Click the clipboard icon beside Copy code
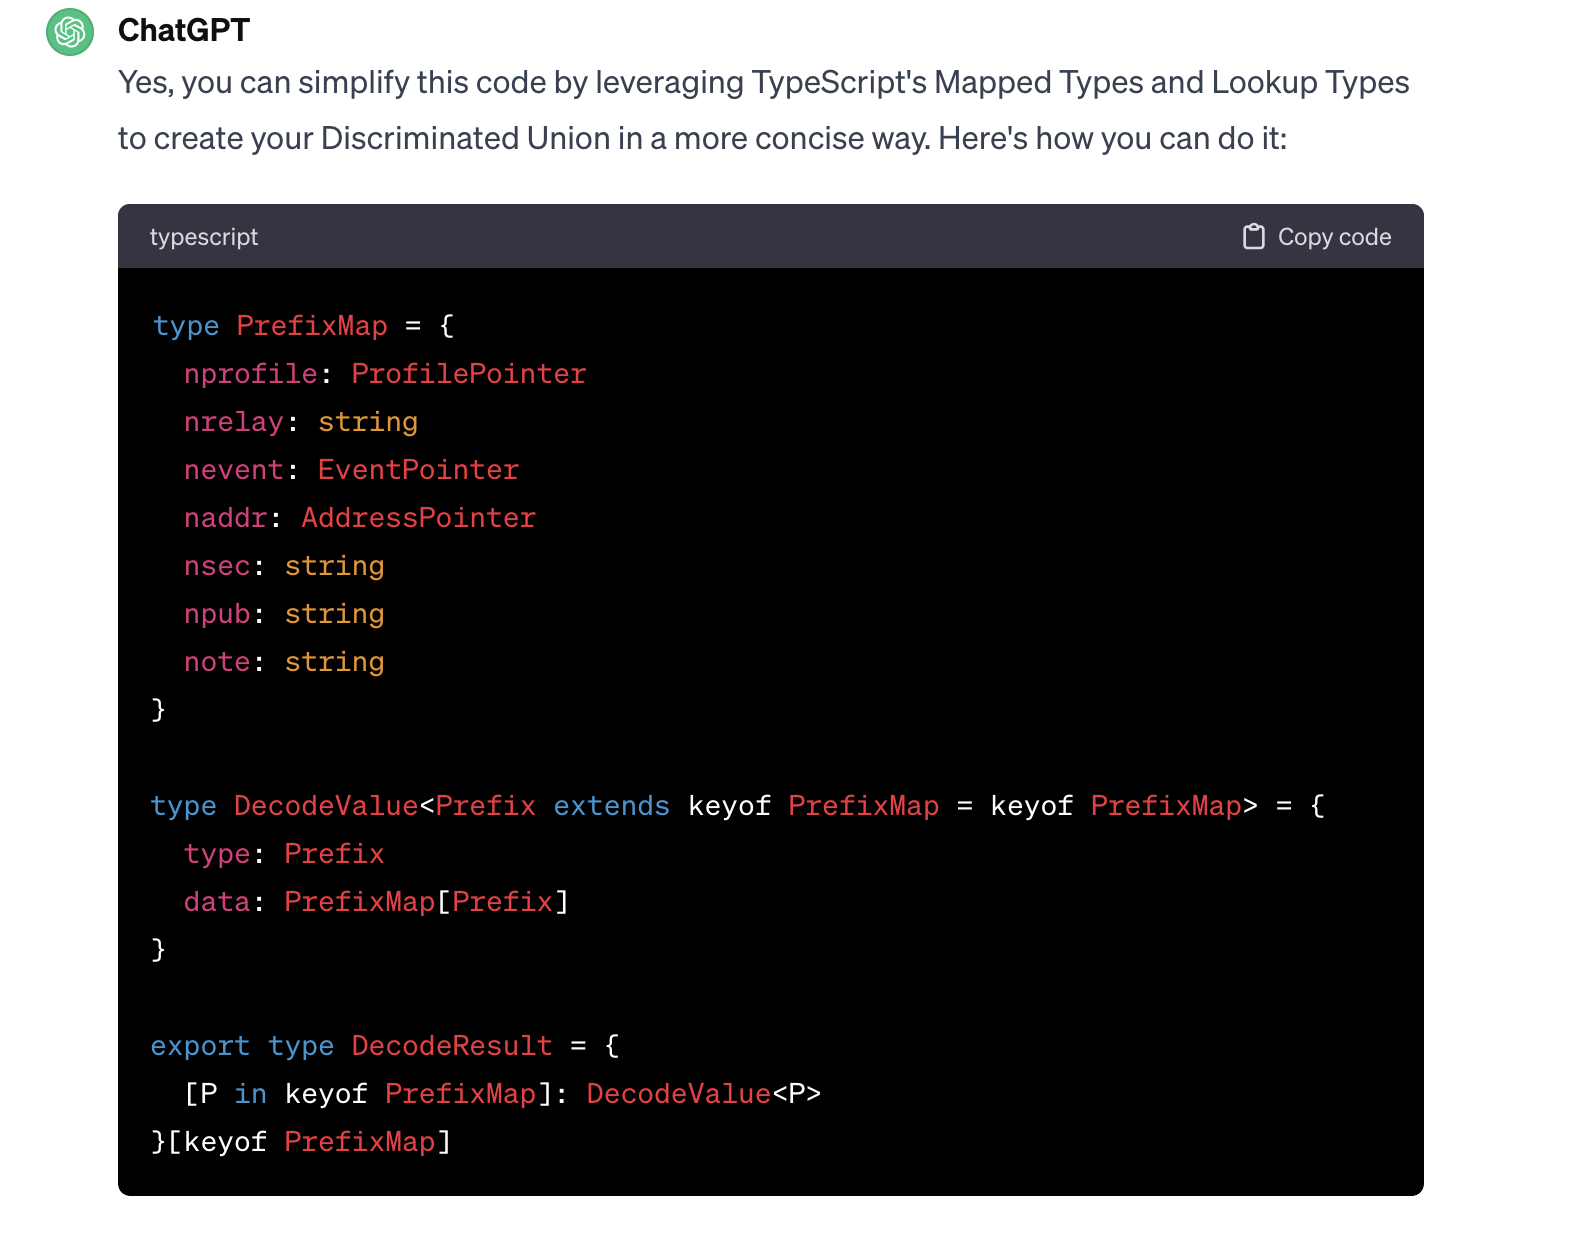The height and width of the screenshot is (1234, 1574). click(1253, 237)
